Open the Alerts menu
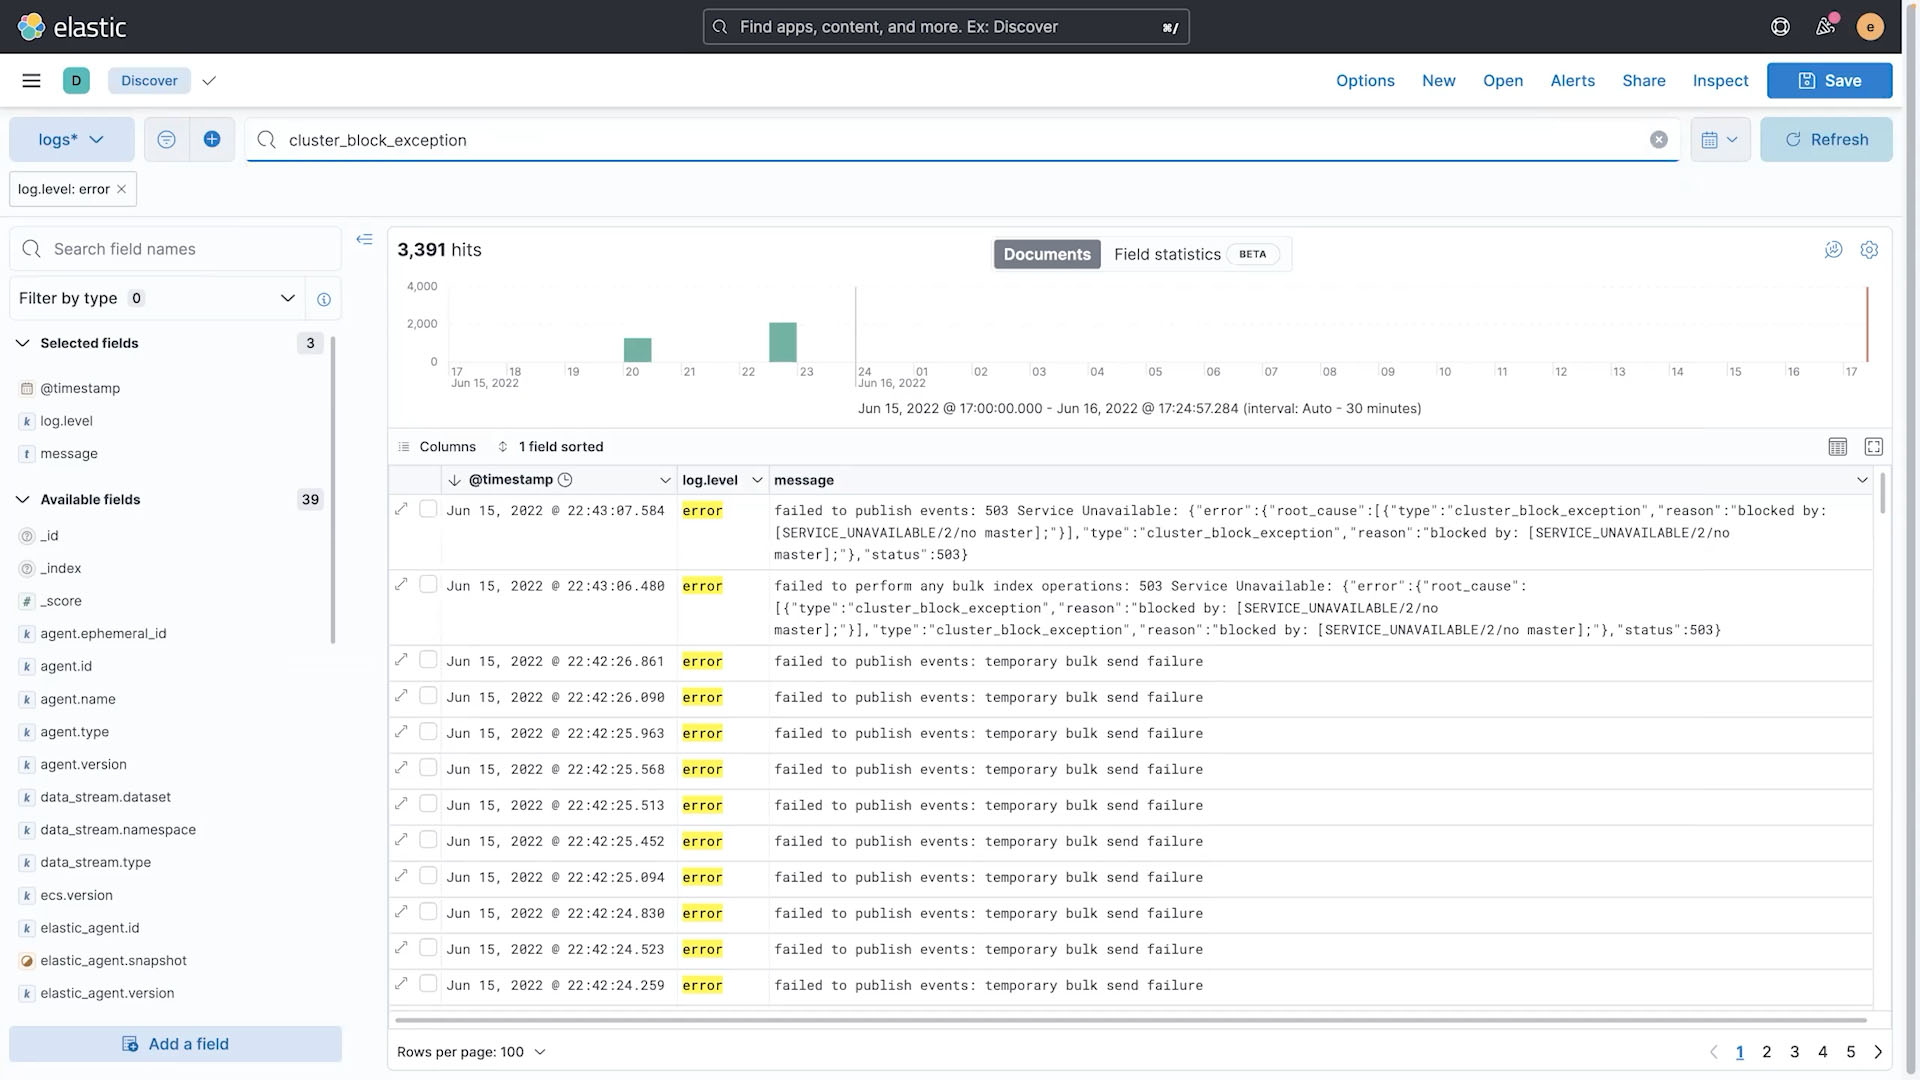Screen dimensions: 1920x1080 click(1572, 80)
